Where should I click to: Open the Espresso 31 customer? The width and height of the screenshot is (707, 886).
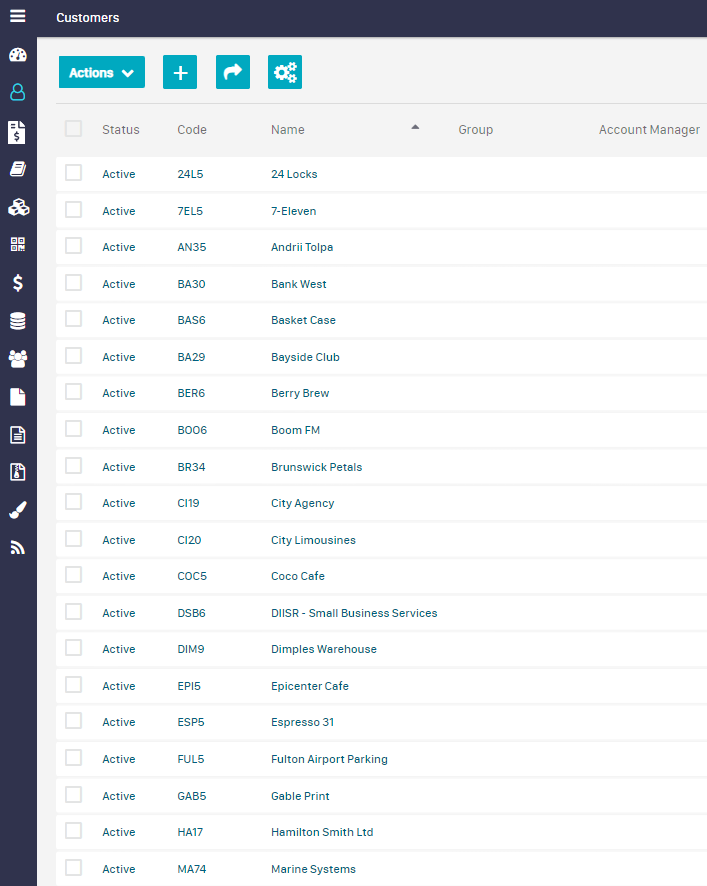coord(302,722)
